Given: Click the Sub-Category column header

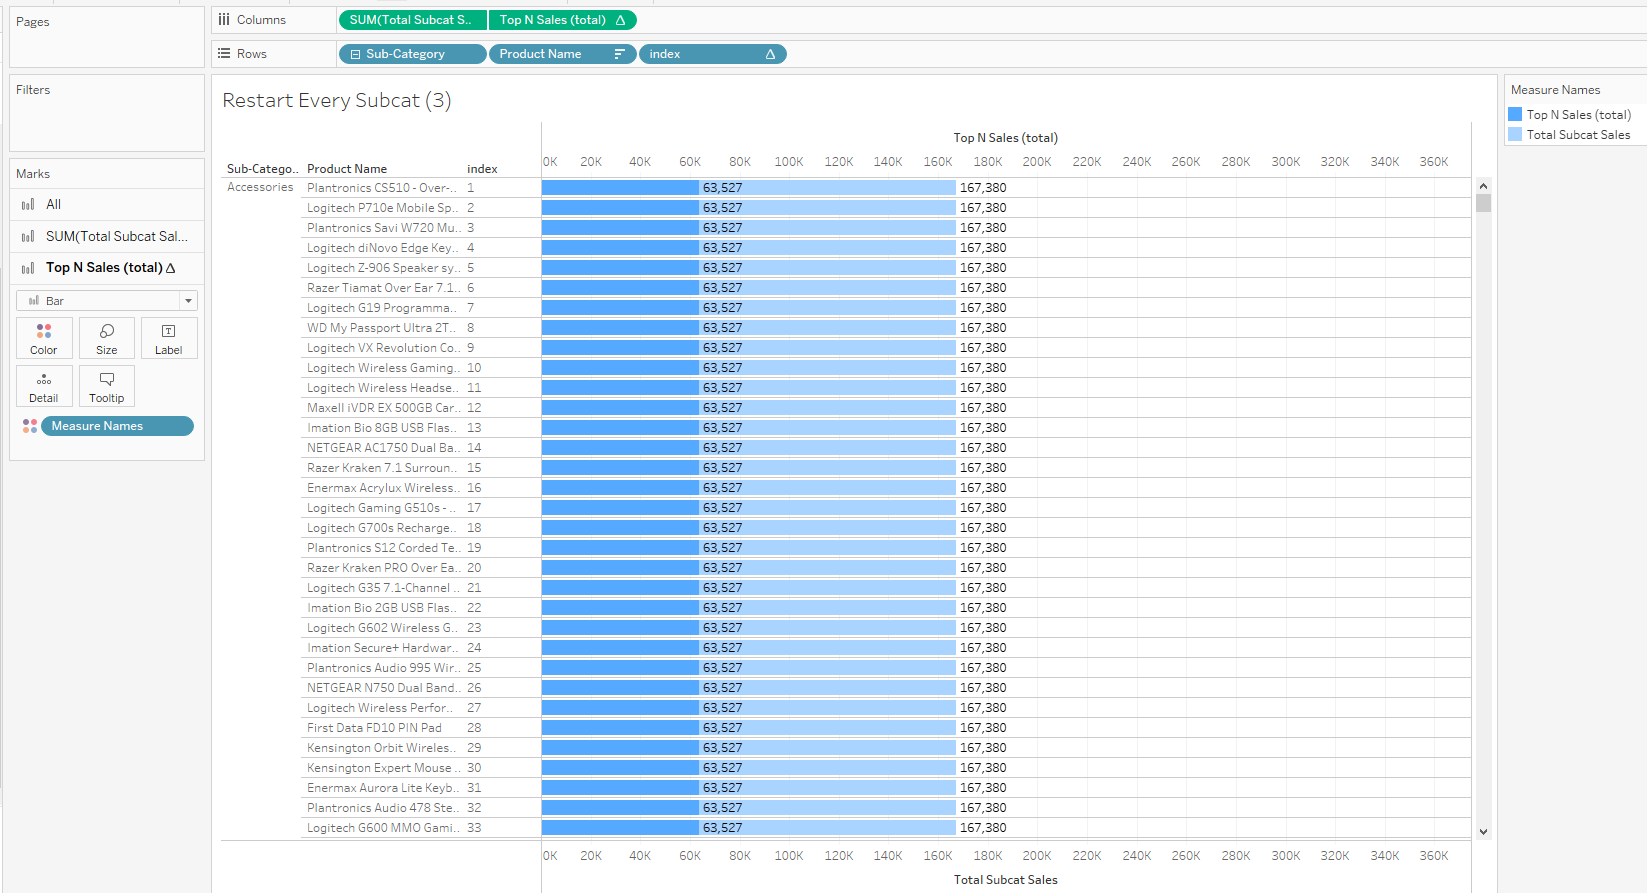Looking at the screenshot, I should point(262,169).
